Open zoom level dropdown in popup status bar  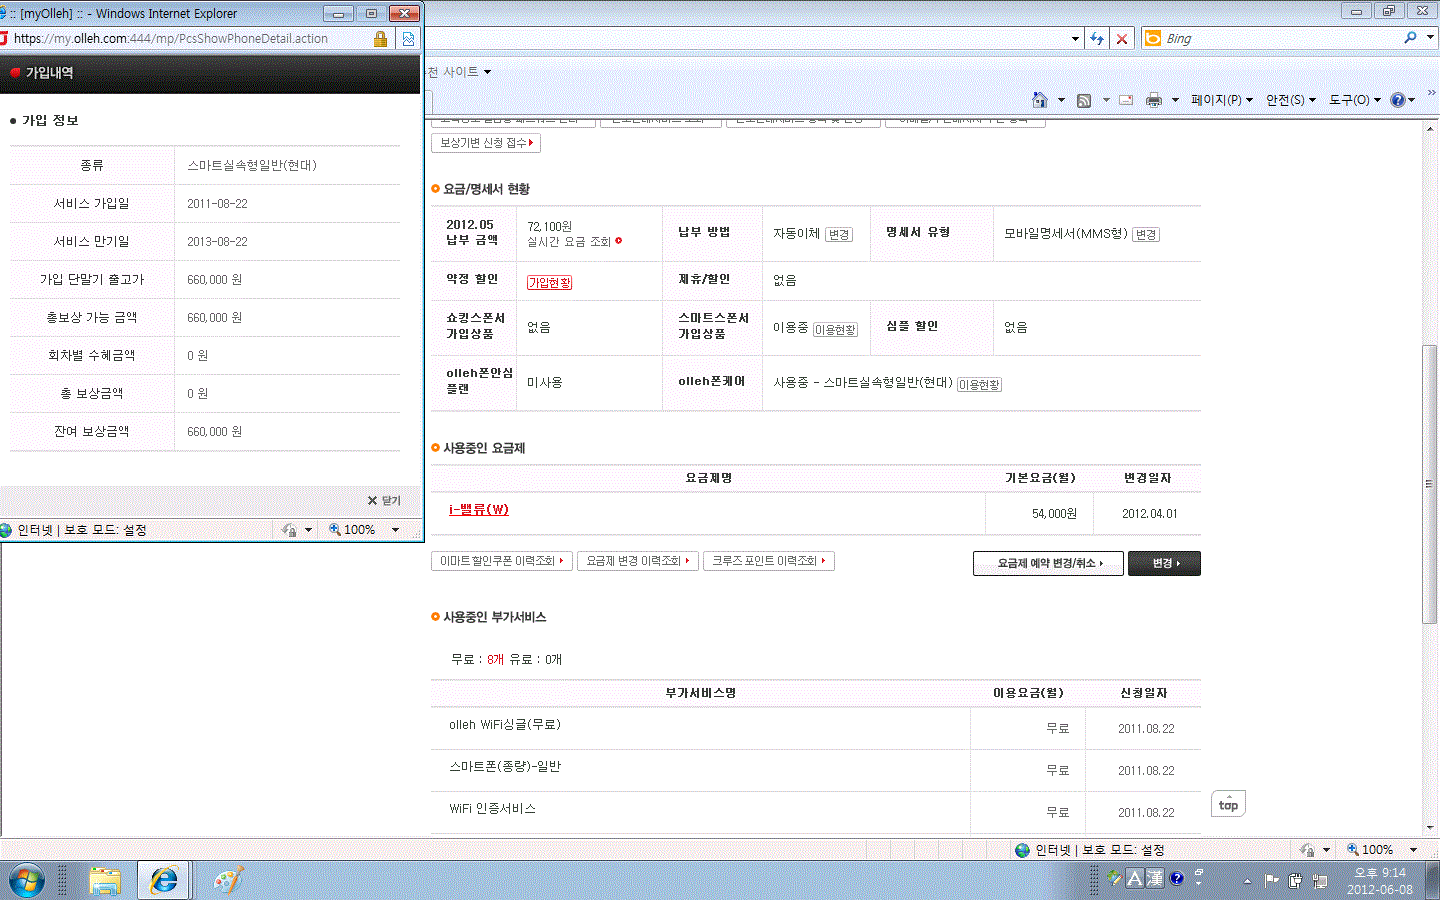coord(396,530)
